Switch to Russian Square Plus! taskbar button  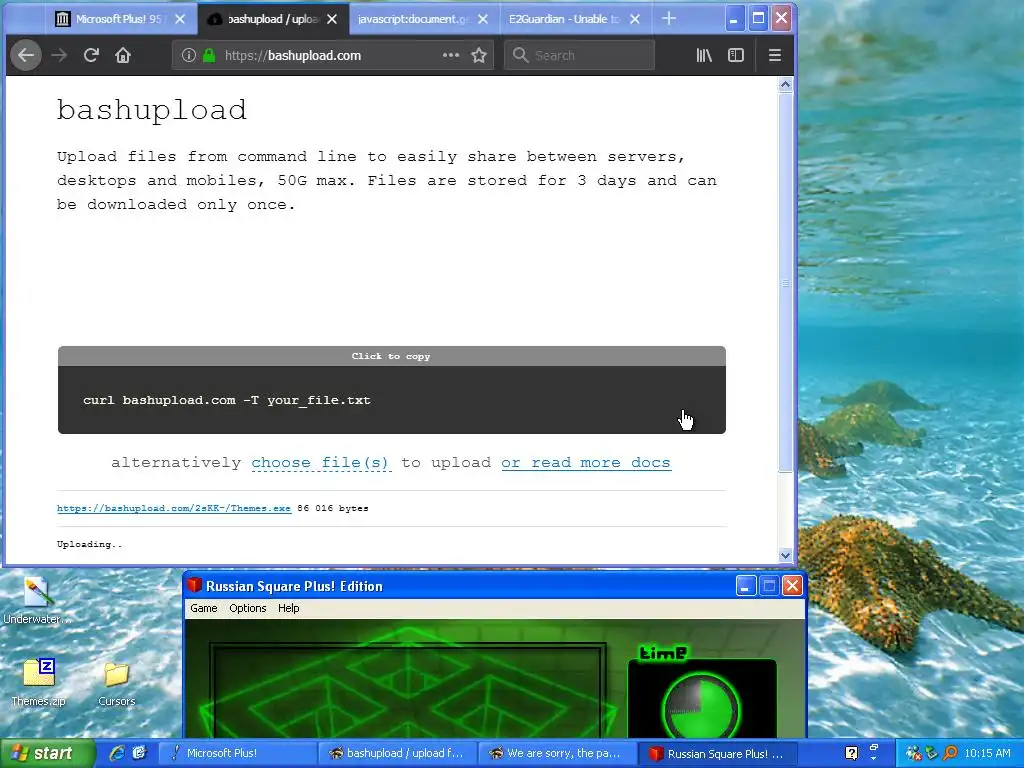pos(718,753)
